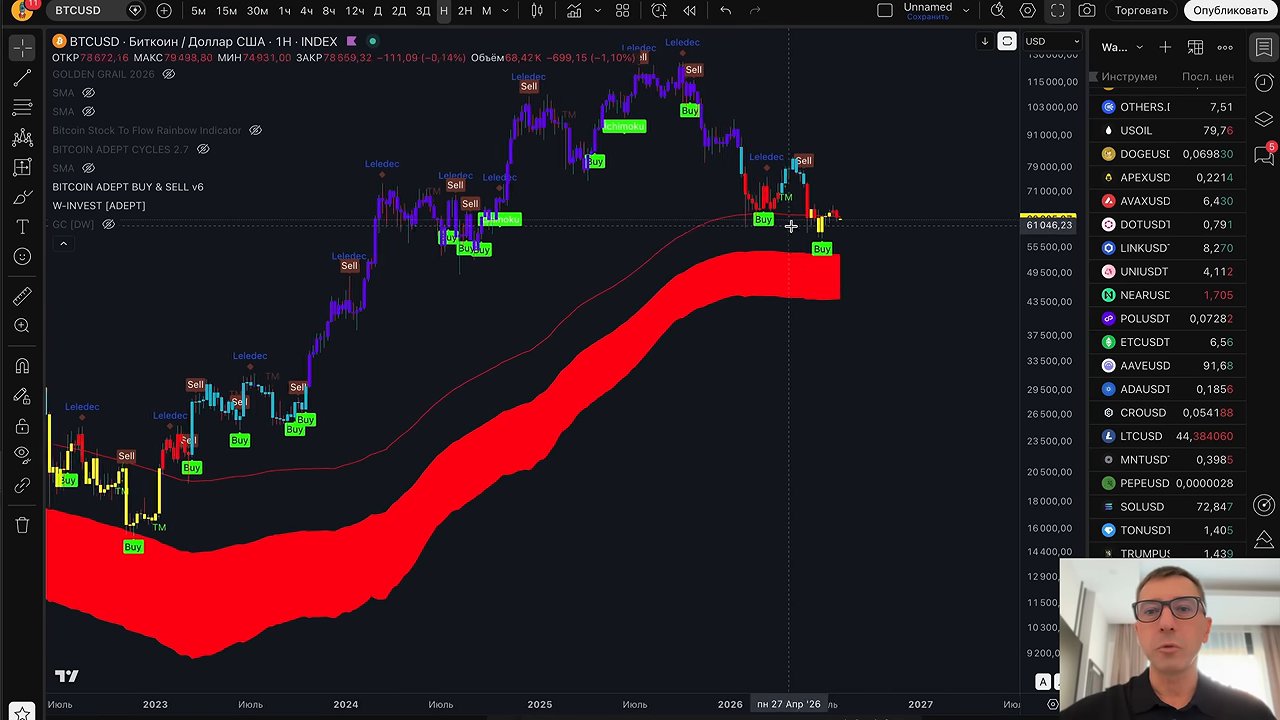Switch to the 4ч timeframe

tap(307, 11)
